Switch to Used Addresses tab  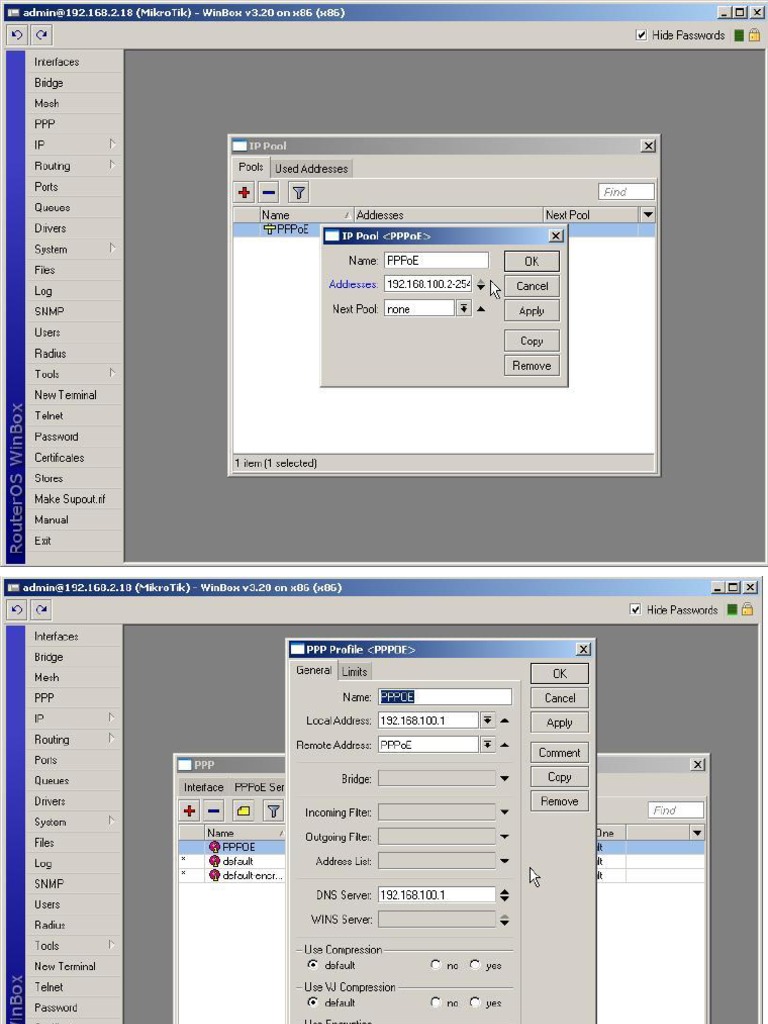click(312, 168)
